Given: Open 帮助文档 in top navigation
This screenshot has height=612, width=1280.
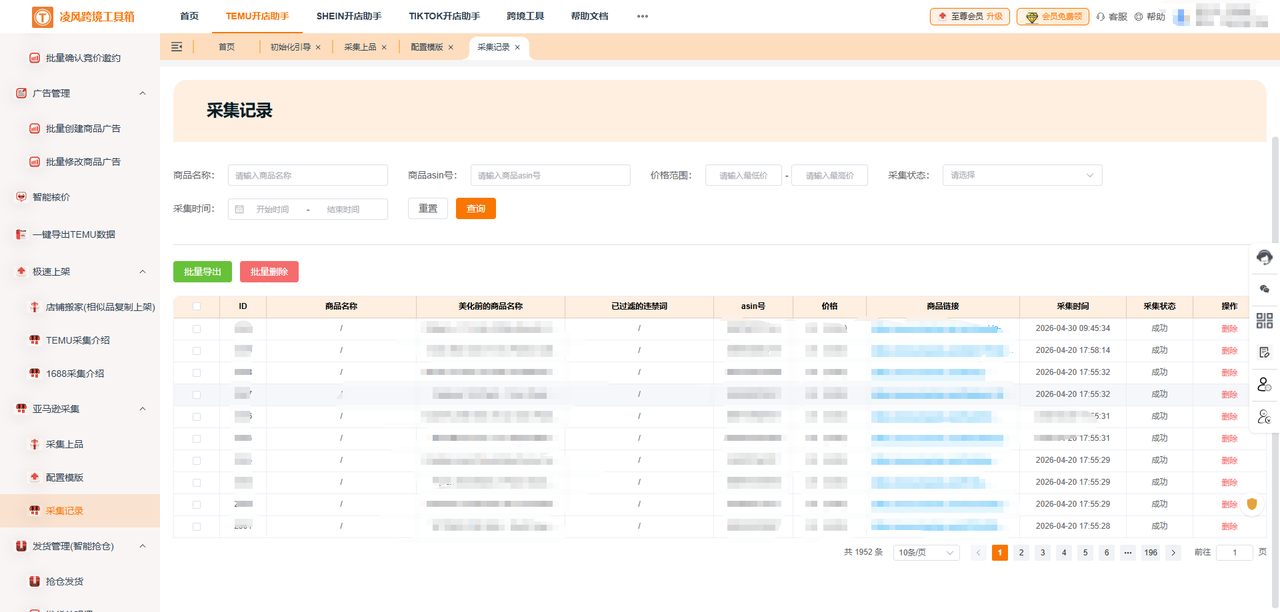Looking at the screenshot, I should click(x=589, y=17).
